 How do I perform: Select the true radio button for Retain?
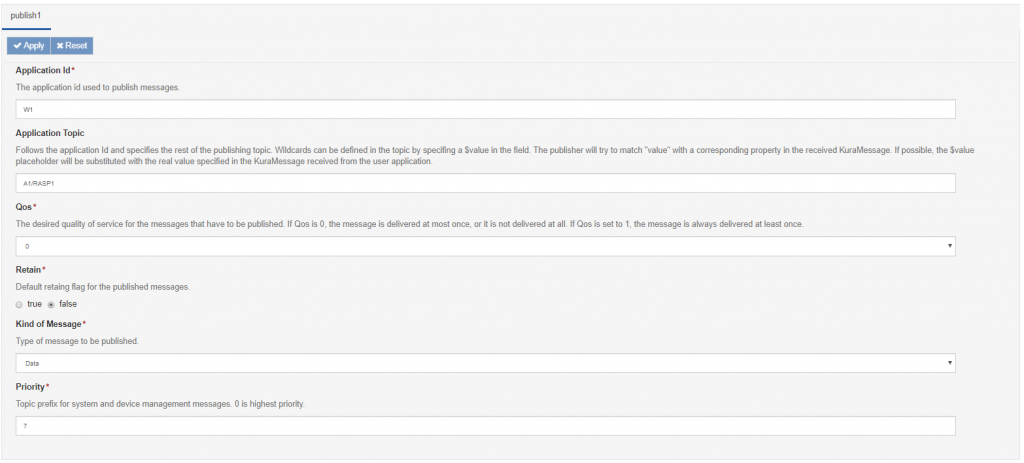[19, 304]
